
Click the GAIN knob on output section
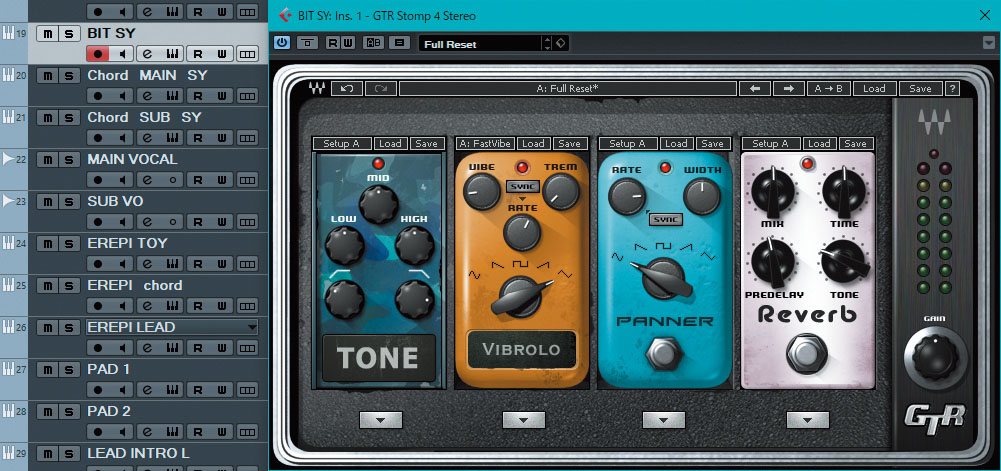[936, 357]
